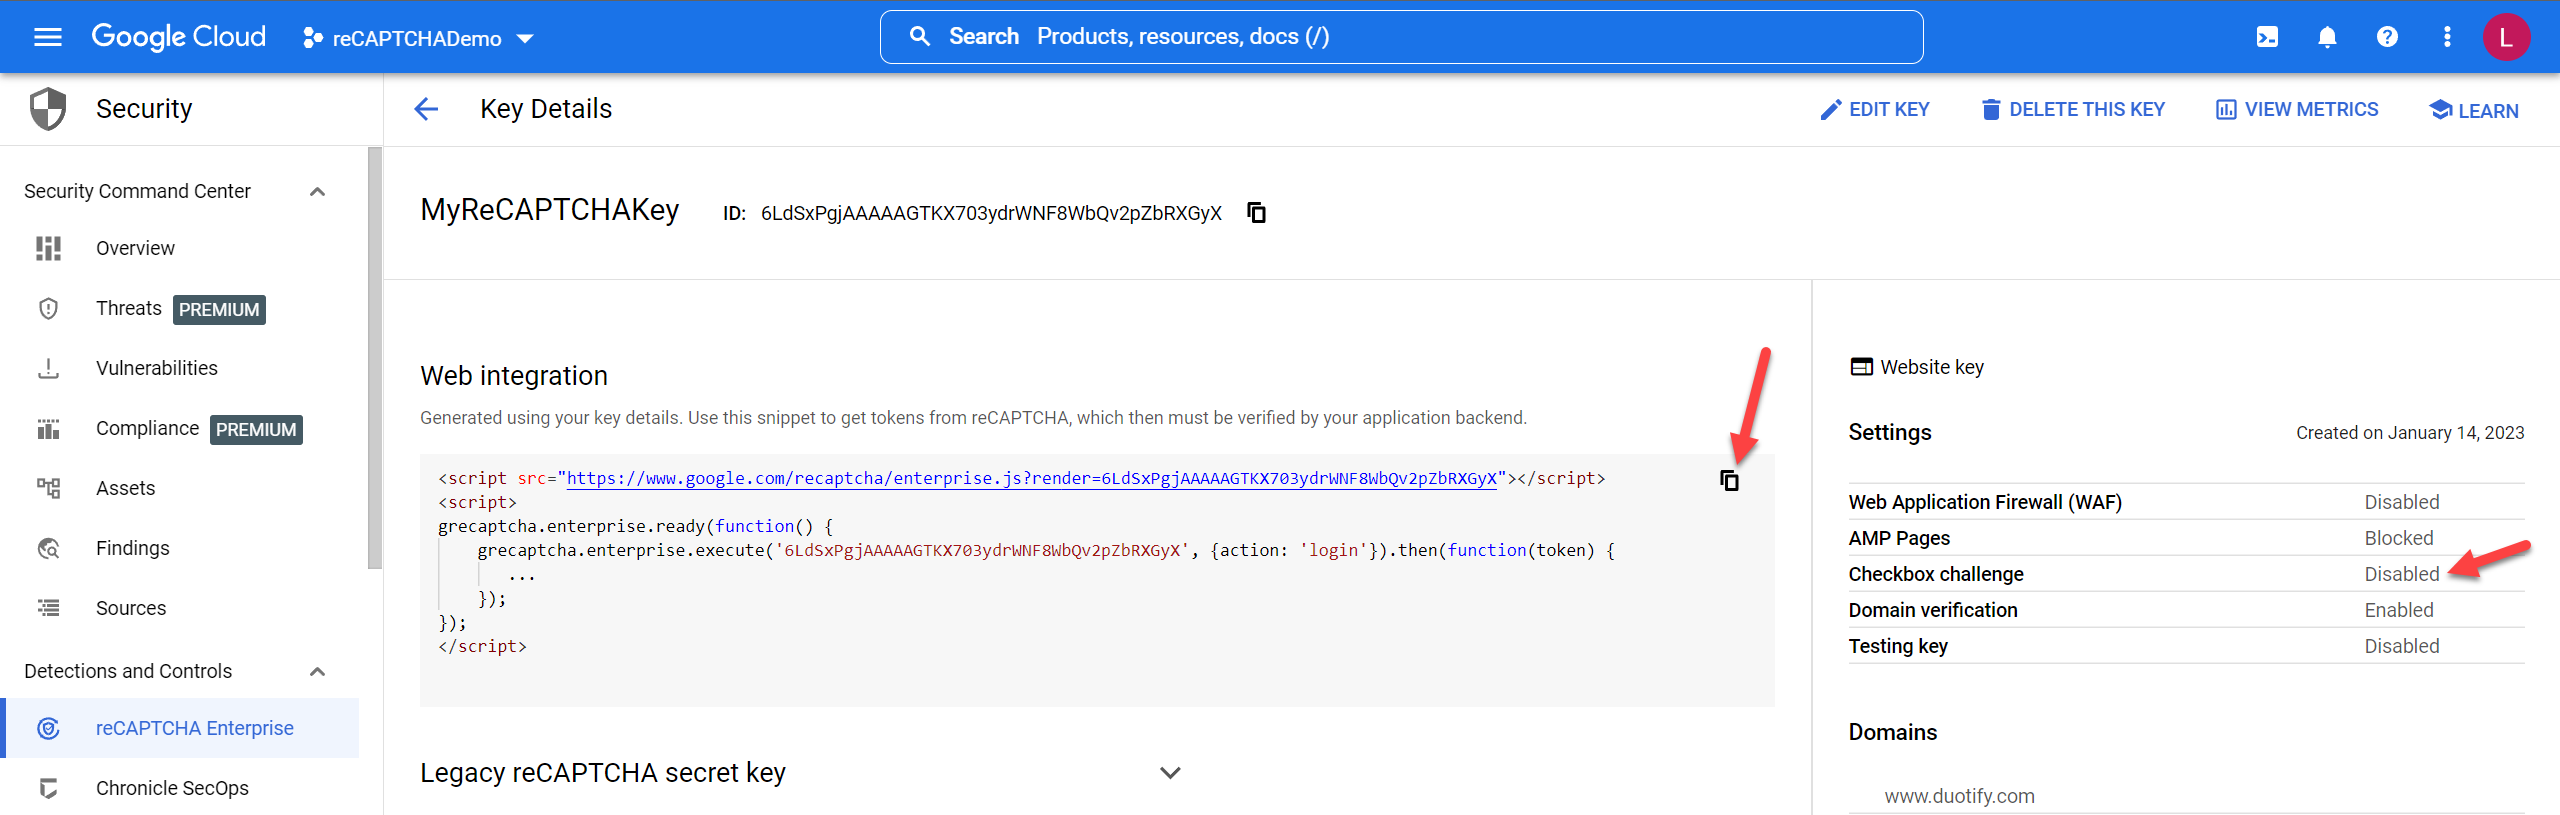The width and height of the screenshot is (2560, 815).
Task: Select reCAPTCHA Enterprise in sidebar
Action: pos(180,728)
